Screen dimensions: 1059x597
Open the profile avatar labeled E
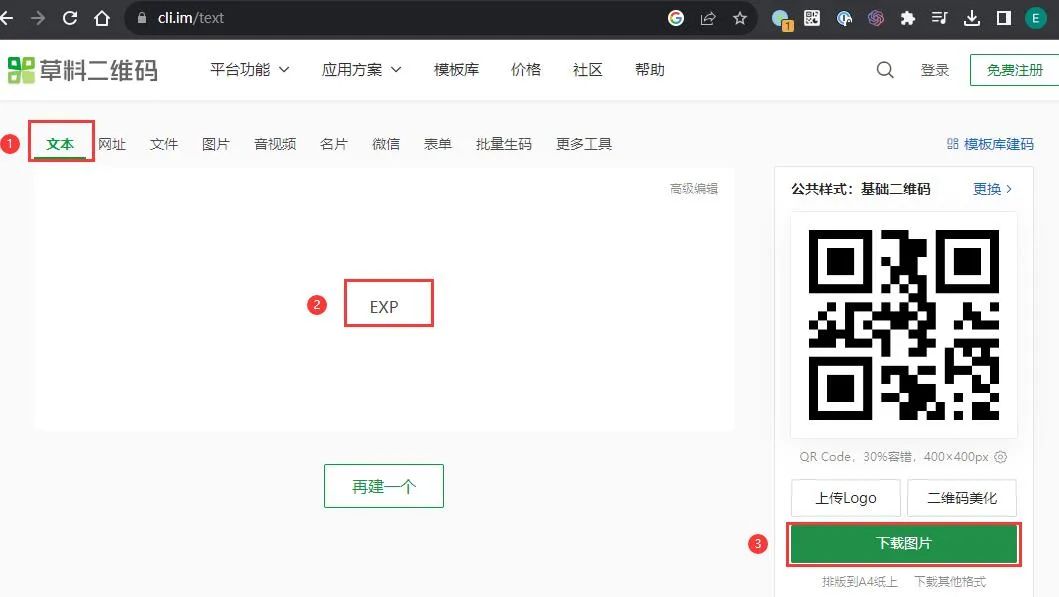1035,18
